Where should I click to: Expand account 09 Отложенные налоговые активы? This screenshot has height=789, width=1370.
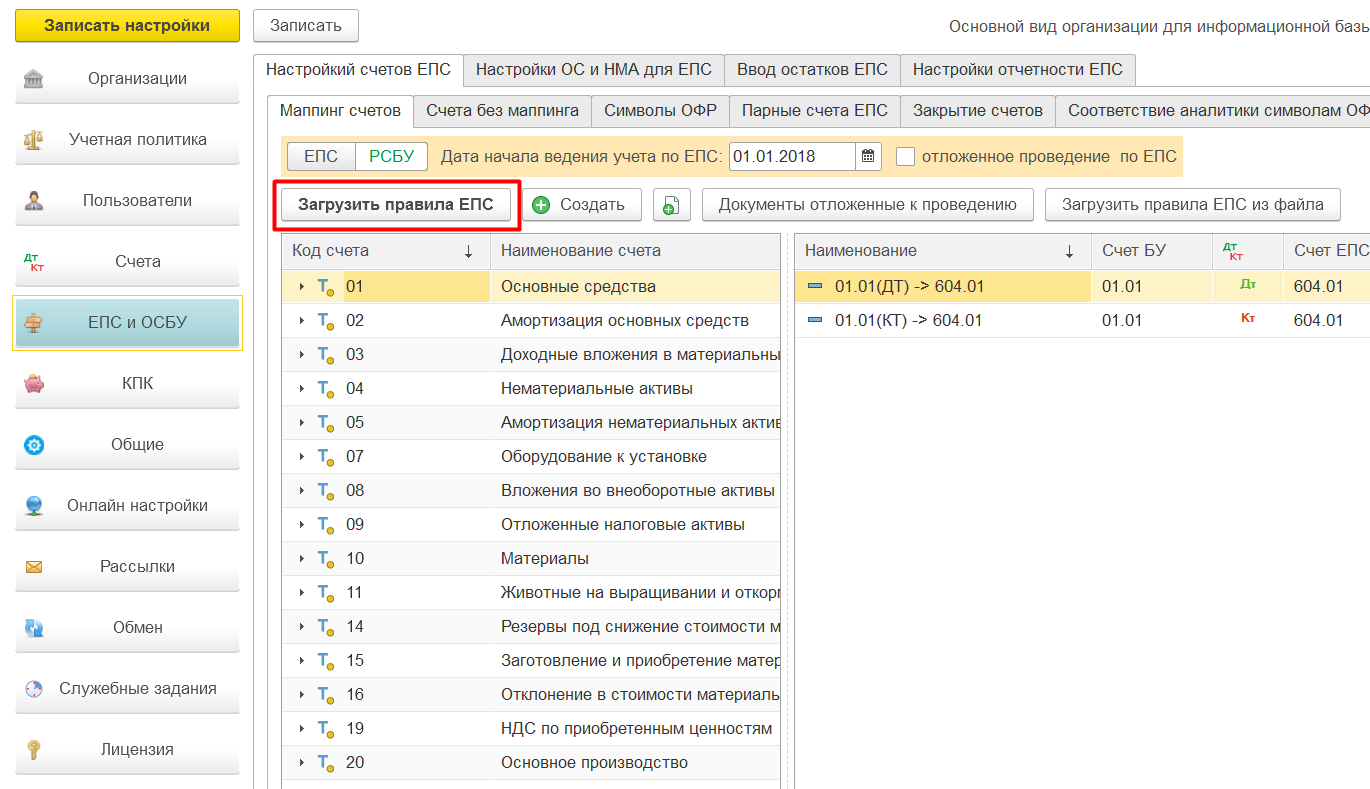[301, 526]
